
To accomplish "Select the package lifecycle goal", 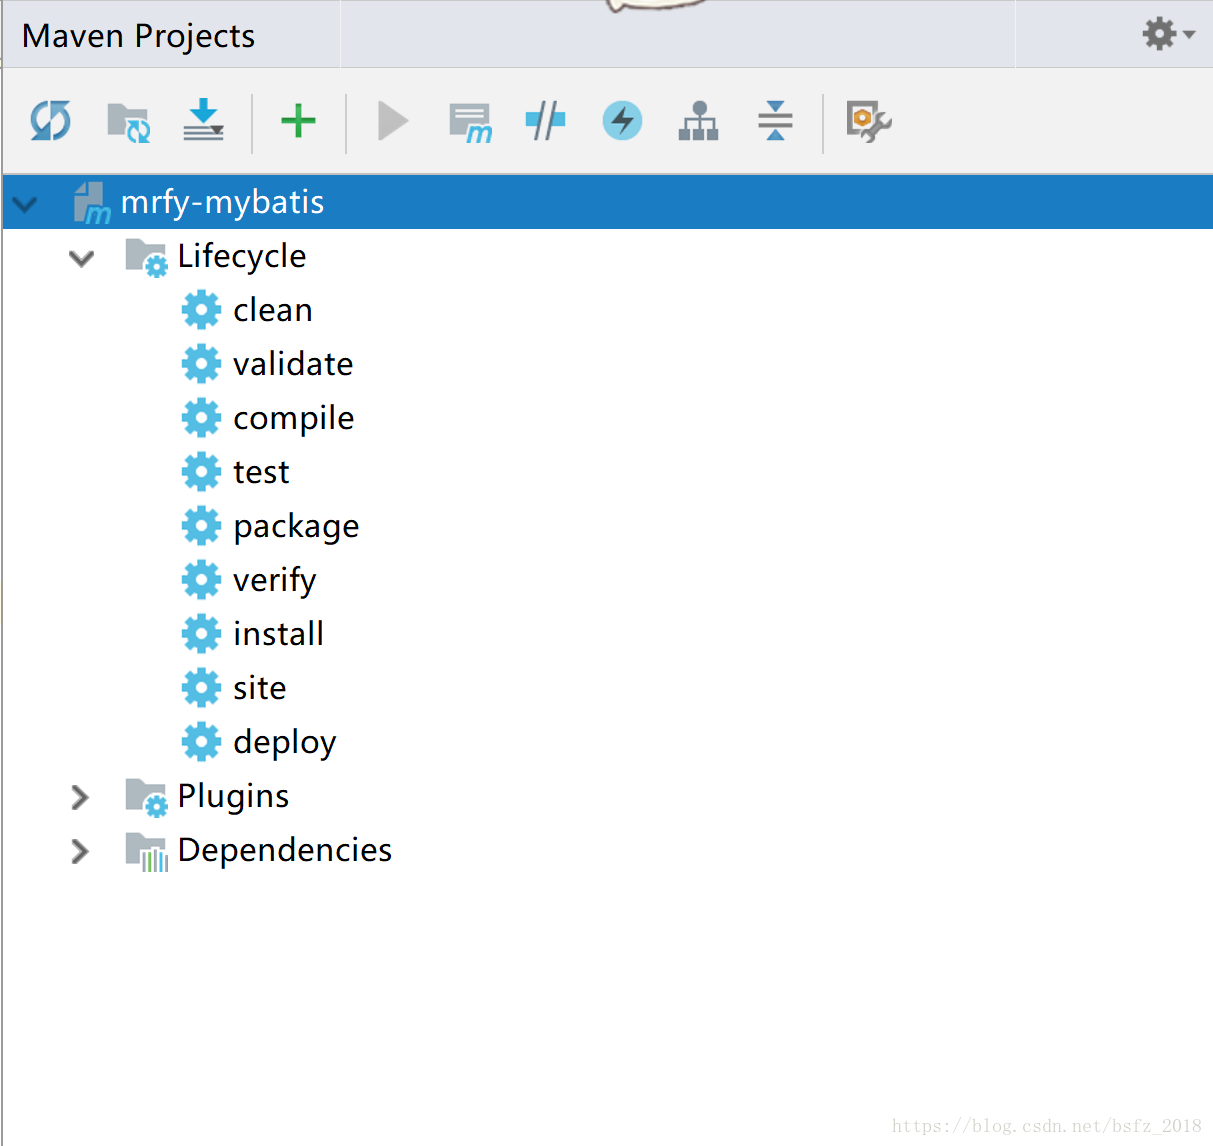I will [296, 526].
